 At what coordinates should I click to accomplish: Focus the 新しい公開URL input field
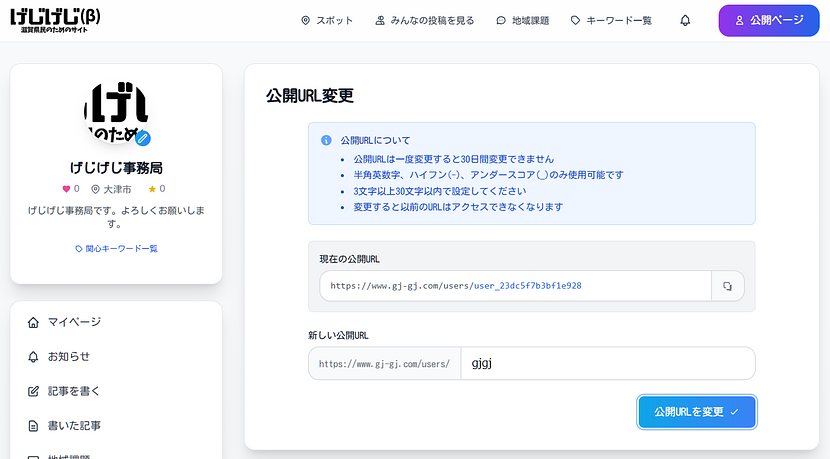coord(607,364)
